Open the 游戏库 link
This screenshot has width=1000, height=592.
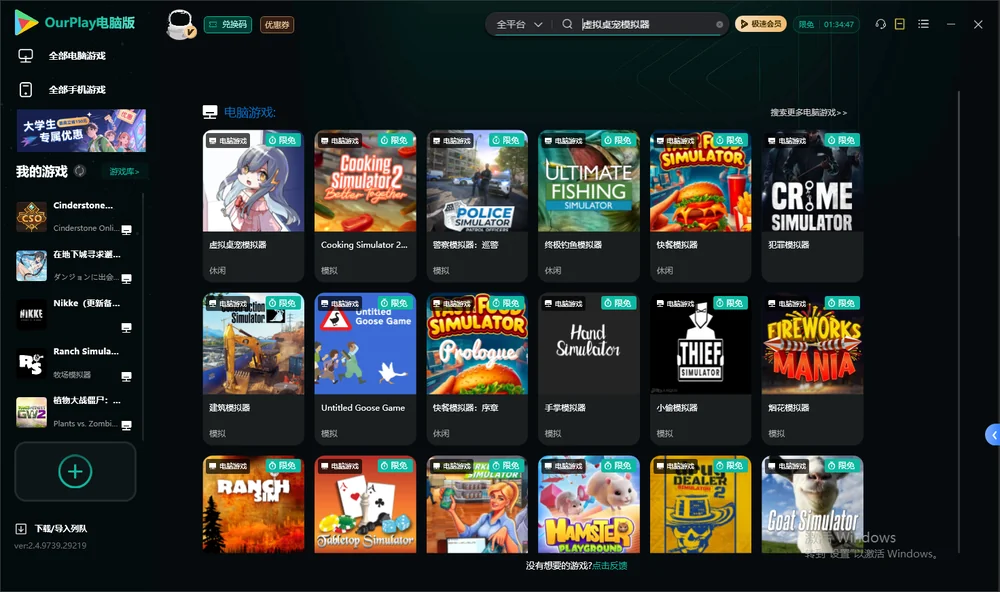124,171
